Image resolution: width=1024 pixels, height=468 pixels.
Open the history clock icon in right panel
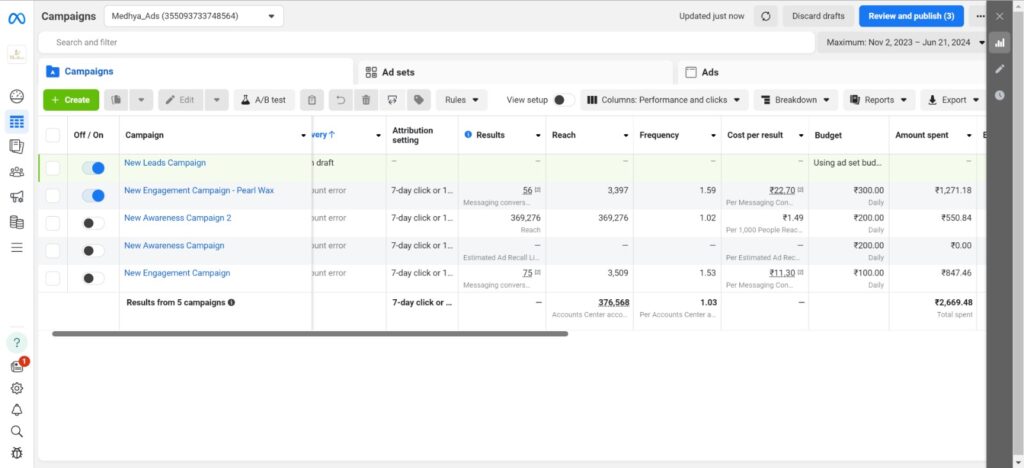[999, 95]
